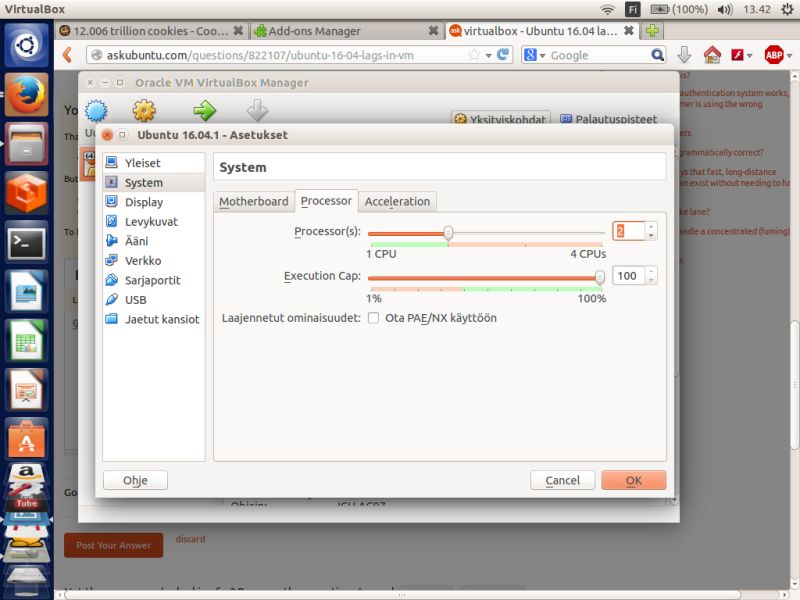Click the Execution Cap slider handle
Screen dimensions: 800x600
(x=598, y=277)
